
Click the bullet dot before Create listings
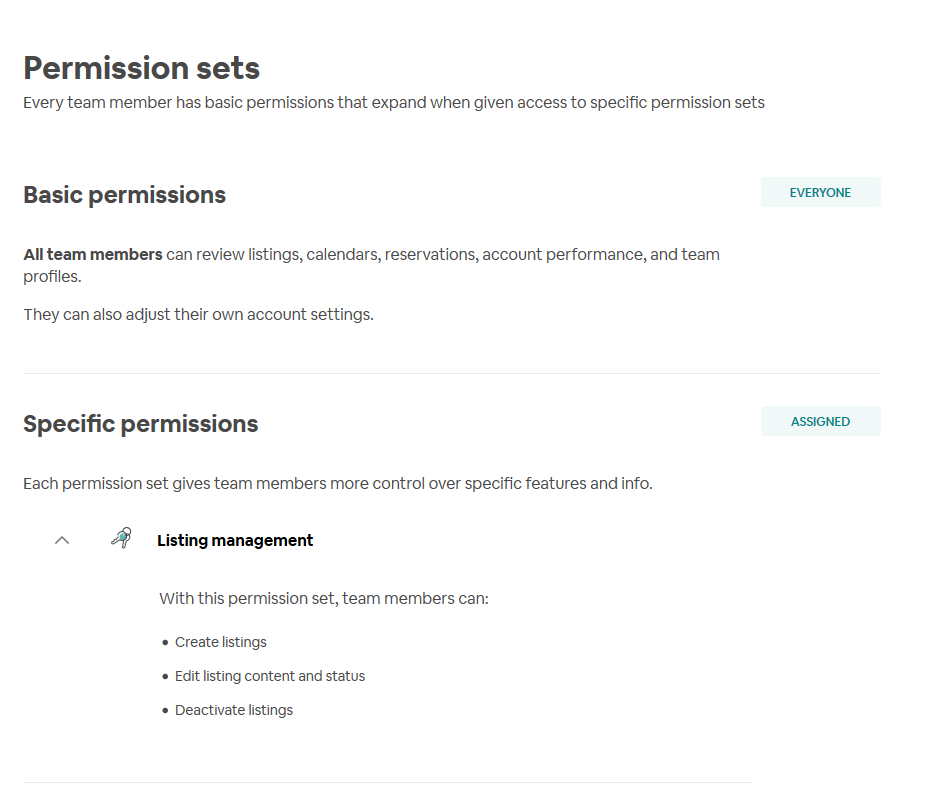pyautogui.click(x=165, y=643)
